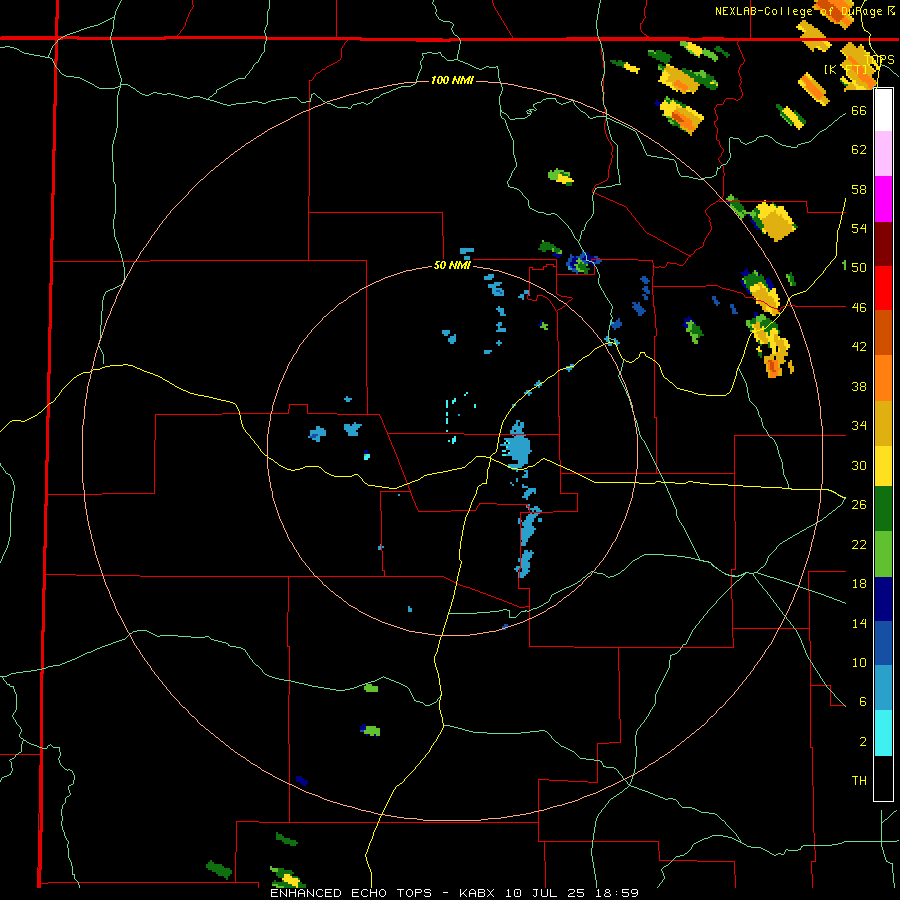Click the '42' label on the legend
This screenshot has width=900, height=900.
859,347
